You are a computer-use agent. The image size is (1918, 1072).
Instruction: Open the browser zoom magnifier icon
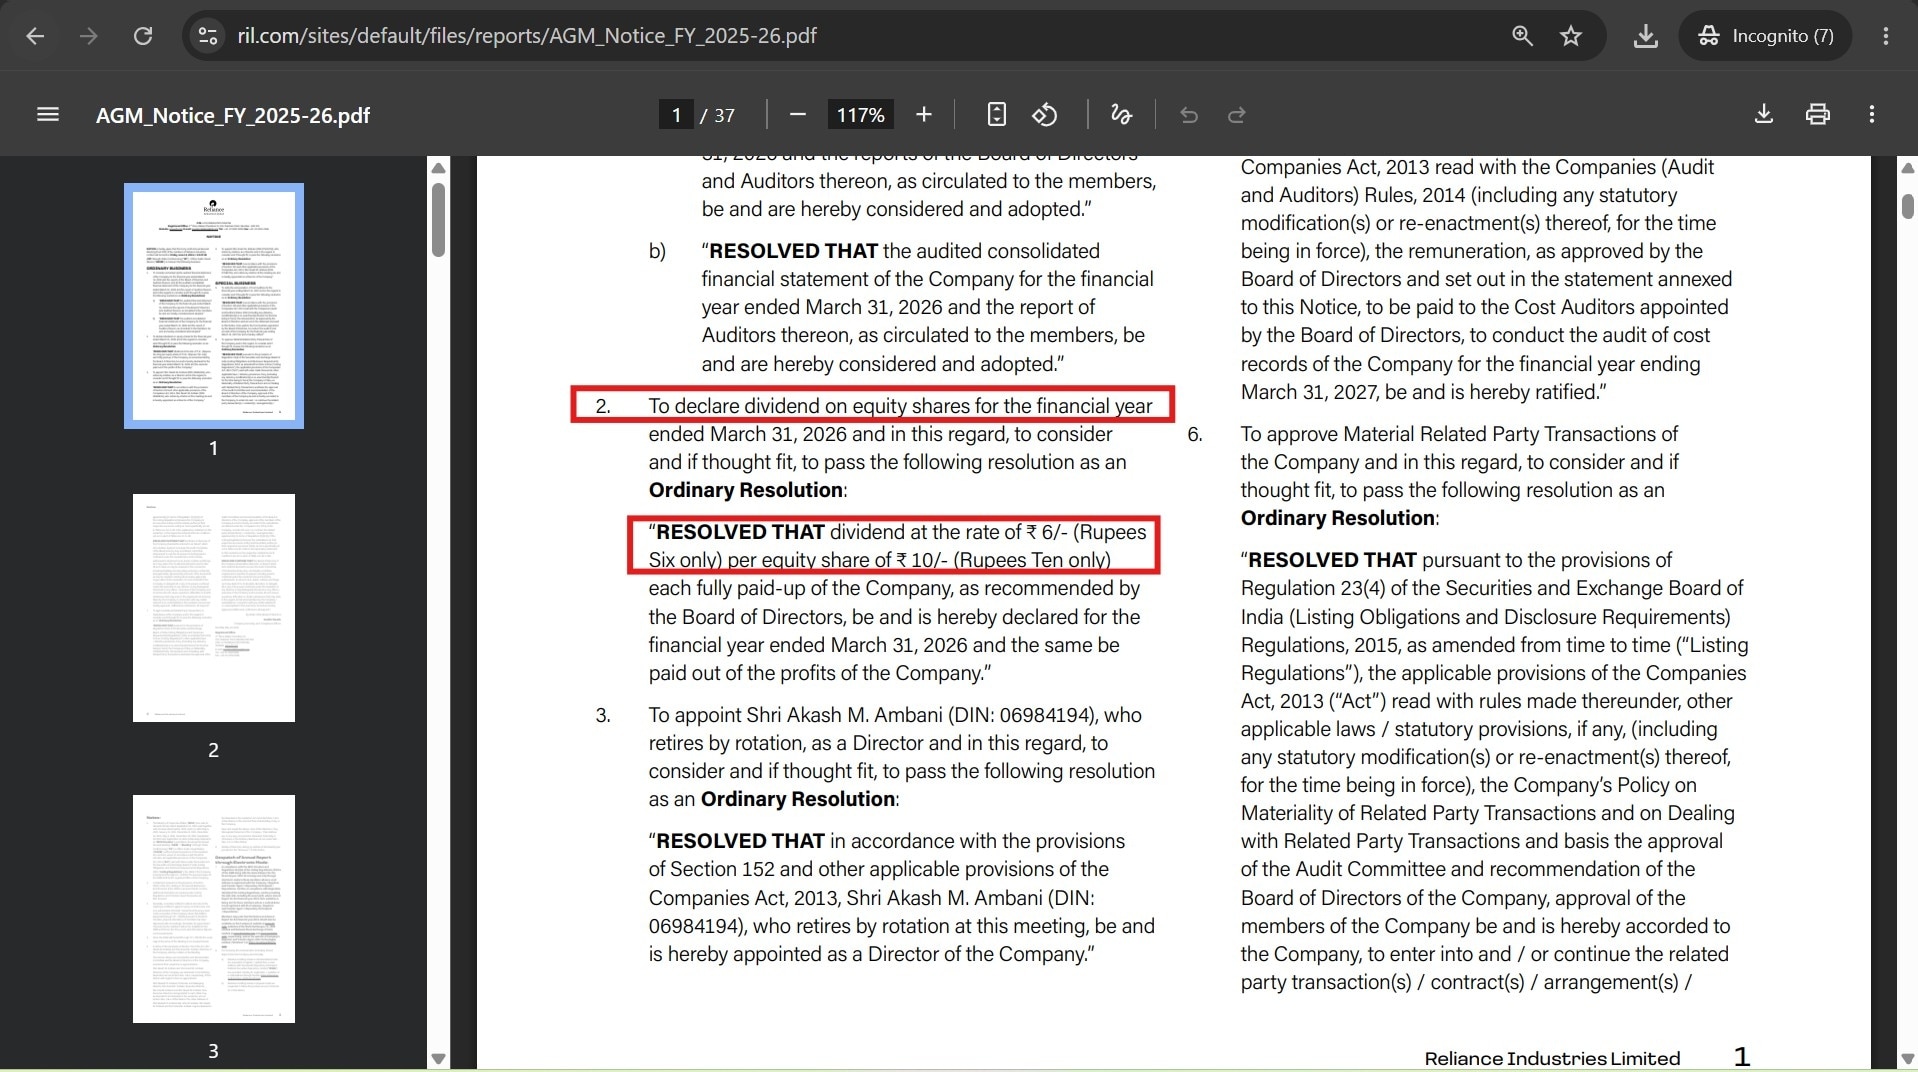coord(1522,36)
